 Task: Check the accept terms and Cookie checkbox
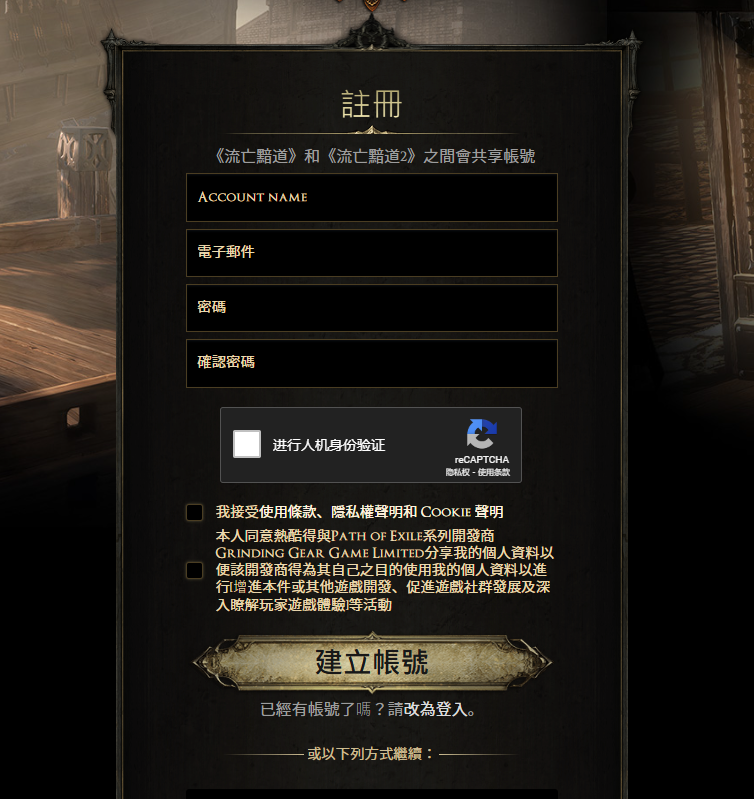click(195, 512)
